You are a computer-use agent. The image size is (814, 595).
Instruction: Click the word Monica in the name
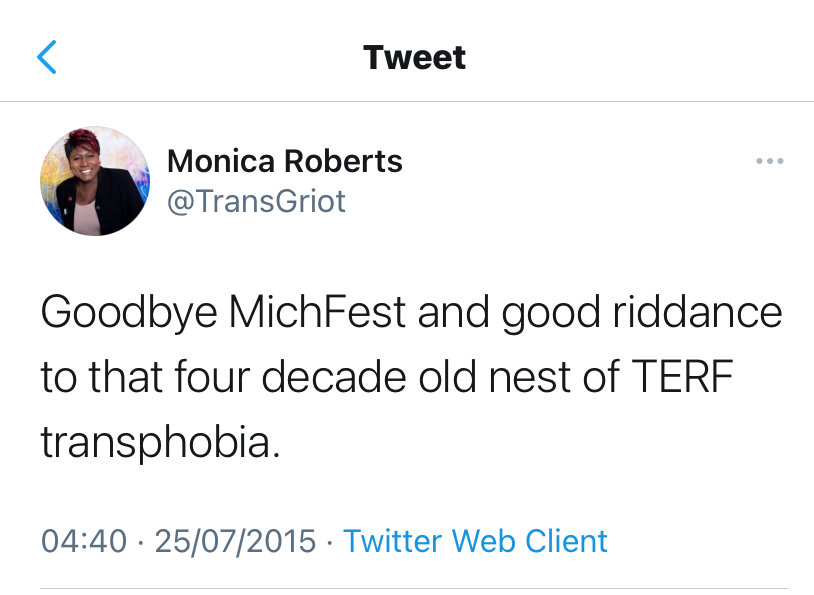pos(223,161)
